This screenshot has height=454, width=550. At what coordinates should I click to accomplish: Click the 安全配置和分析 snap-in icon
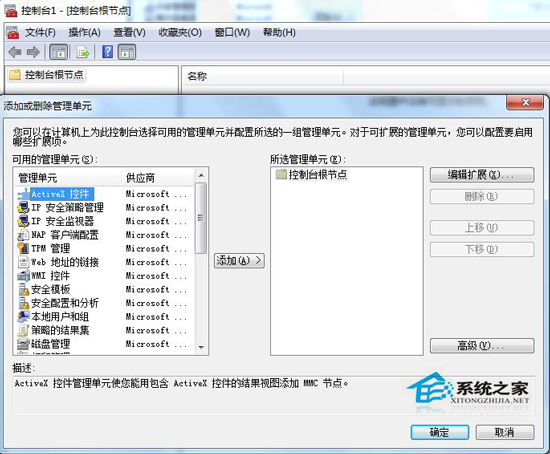(x=23, y=303)
